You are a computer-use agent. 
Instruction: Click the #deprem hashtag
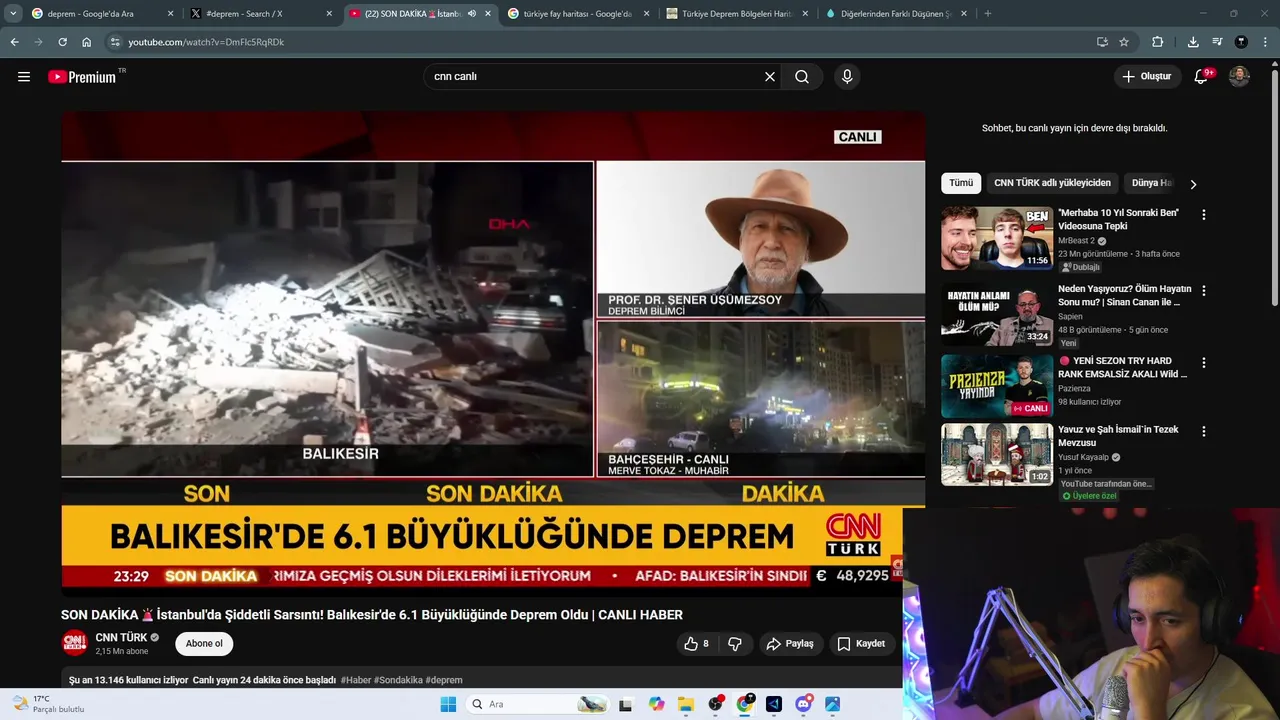[x=444, y=680]
